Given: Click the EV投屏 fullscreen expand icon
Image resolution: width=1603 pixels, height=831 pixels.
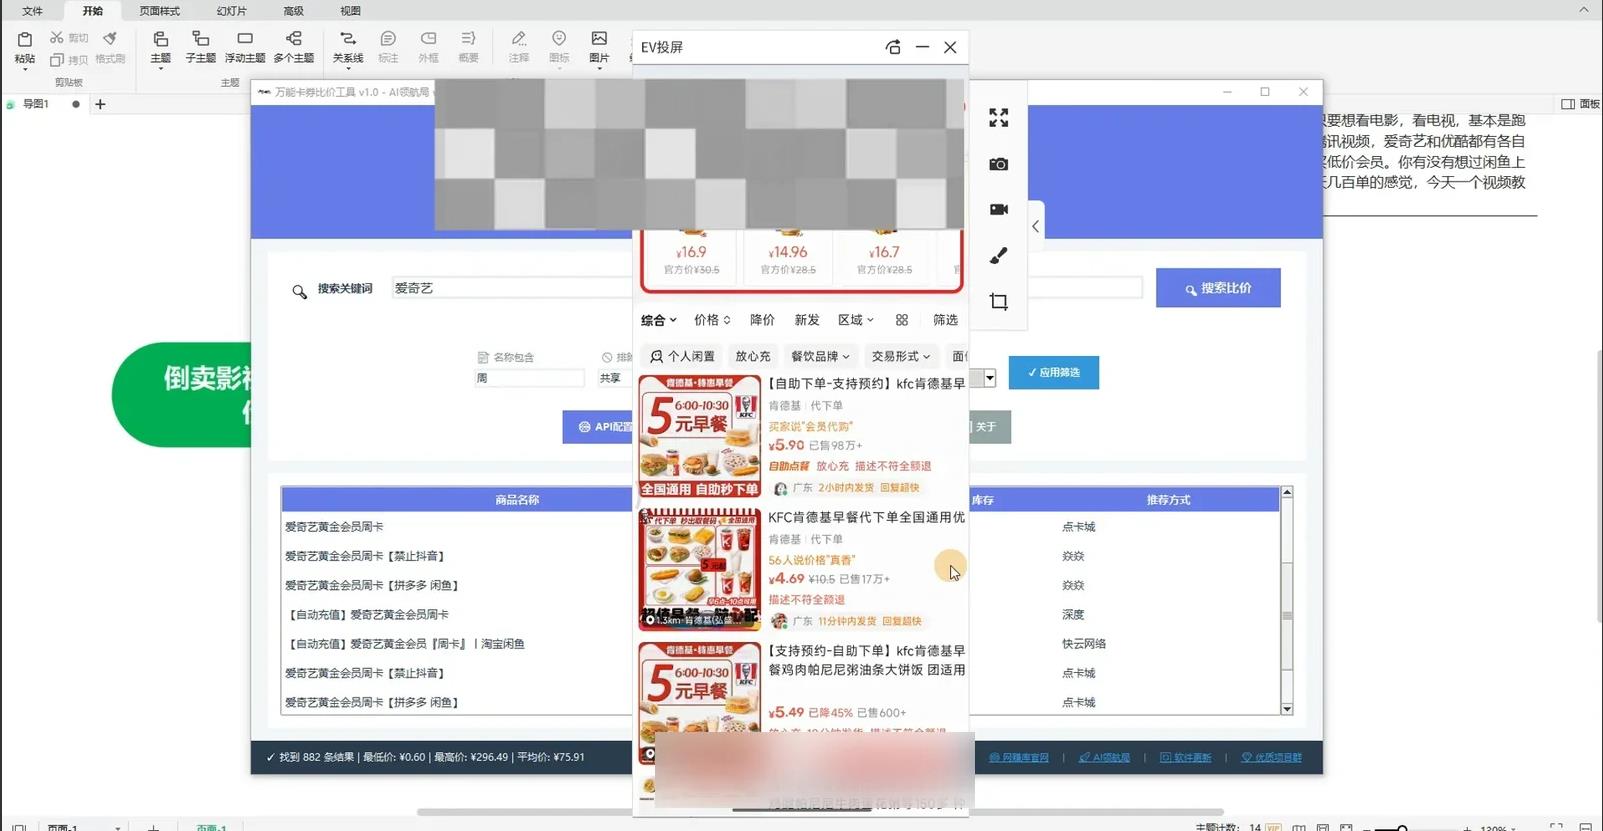Looking at the screenshot, I should click(998, 118).
